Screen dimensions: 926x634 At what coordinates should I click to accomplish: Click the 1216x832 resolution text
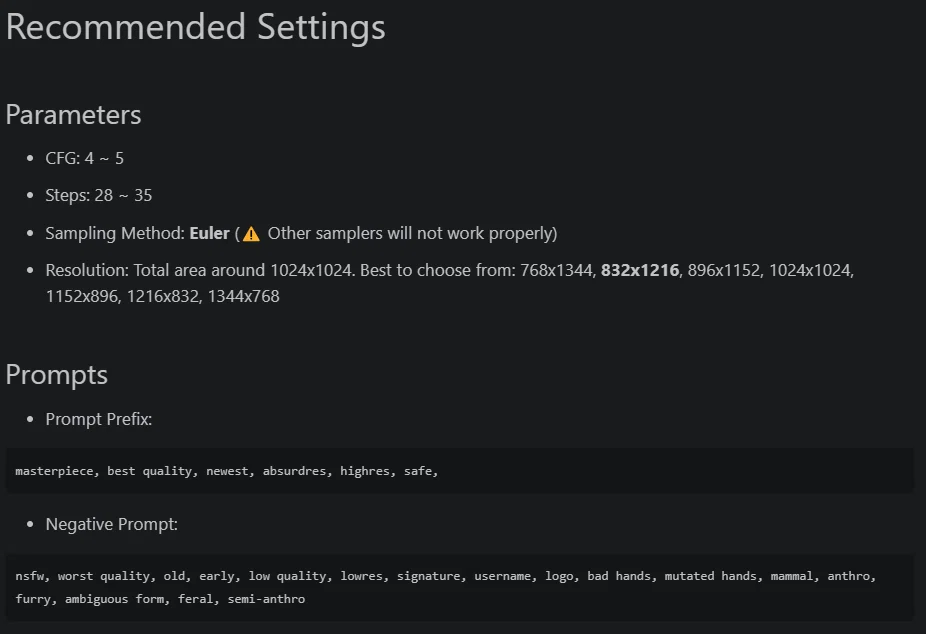(x=163, y=296)
